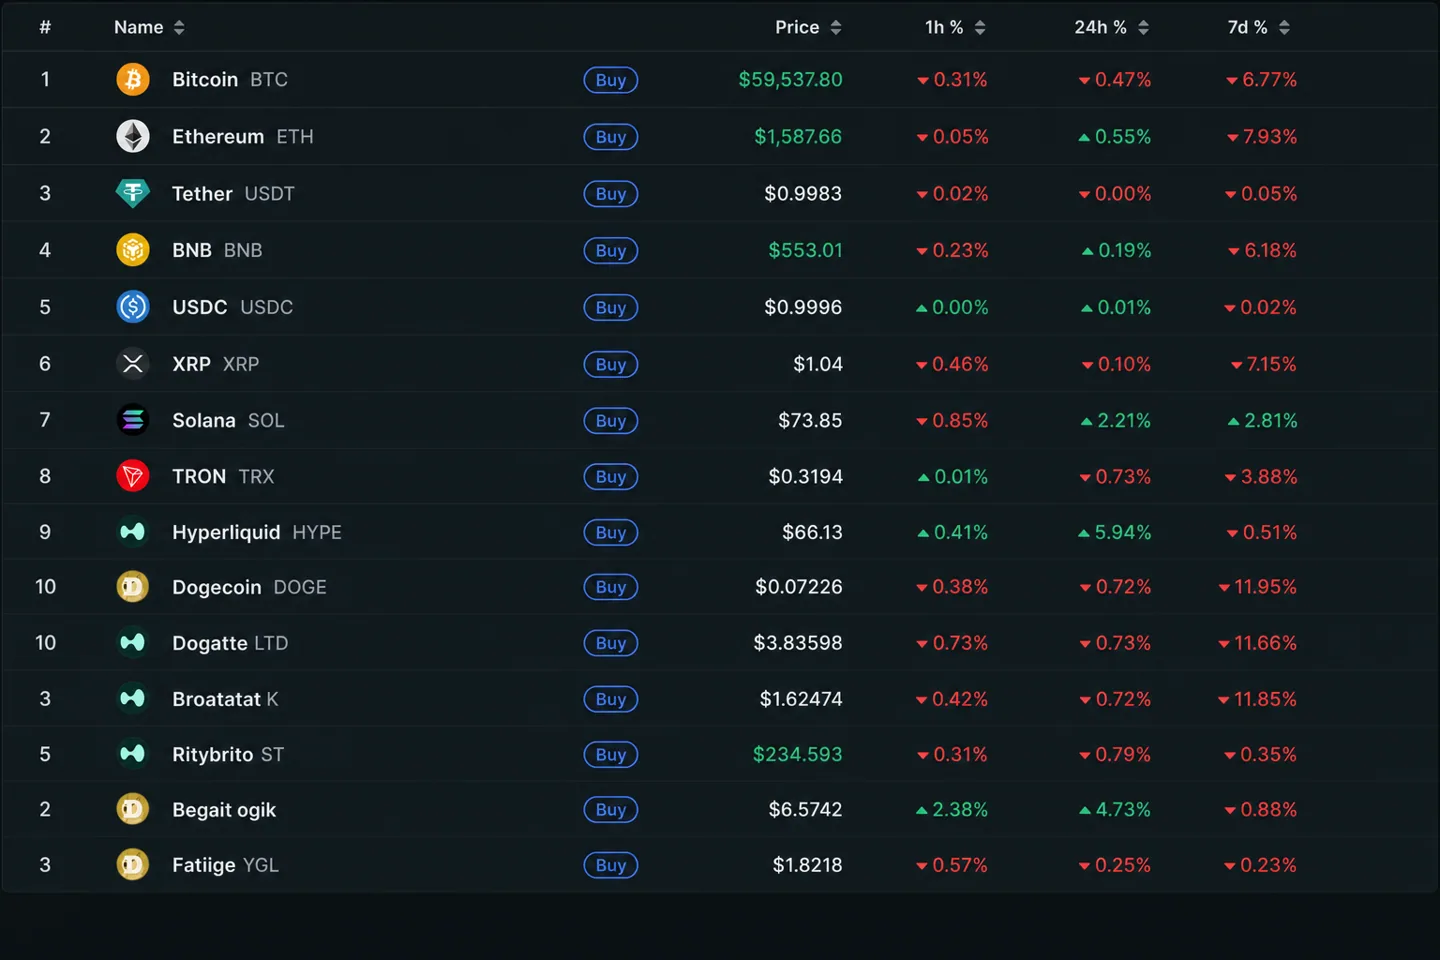Click Begait ogik's 1h change 2.38%
This screenshot has width=1440, height=960.
coord(952,809)
